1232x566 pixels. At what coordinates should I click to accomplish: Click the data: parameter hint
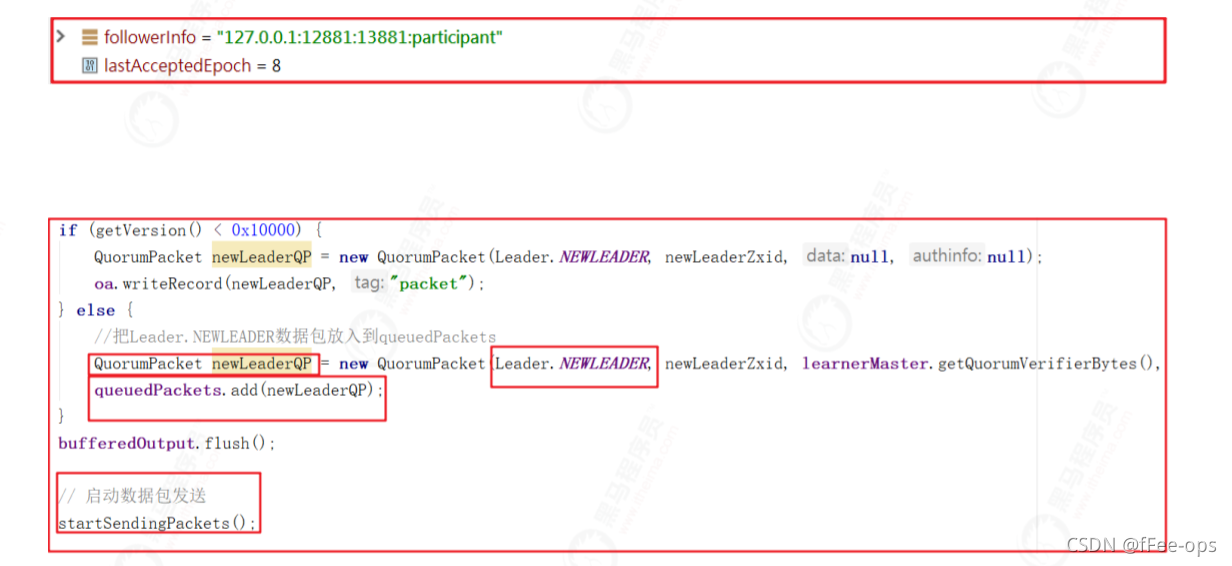(826, 256)
